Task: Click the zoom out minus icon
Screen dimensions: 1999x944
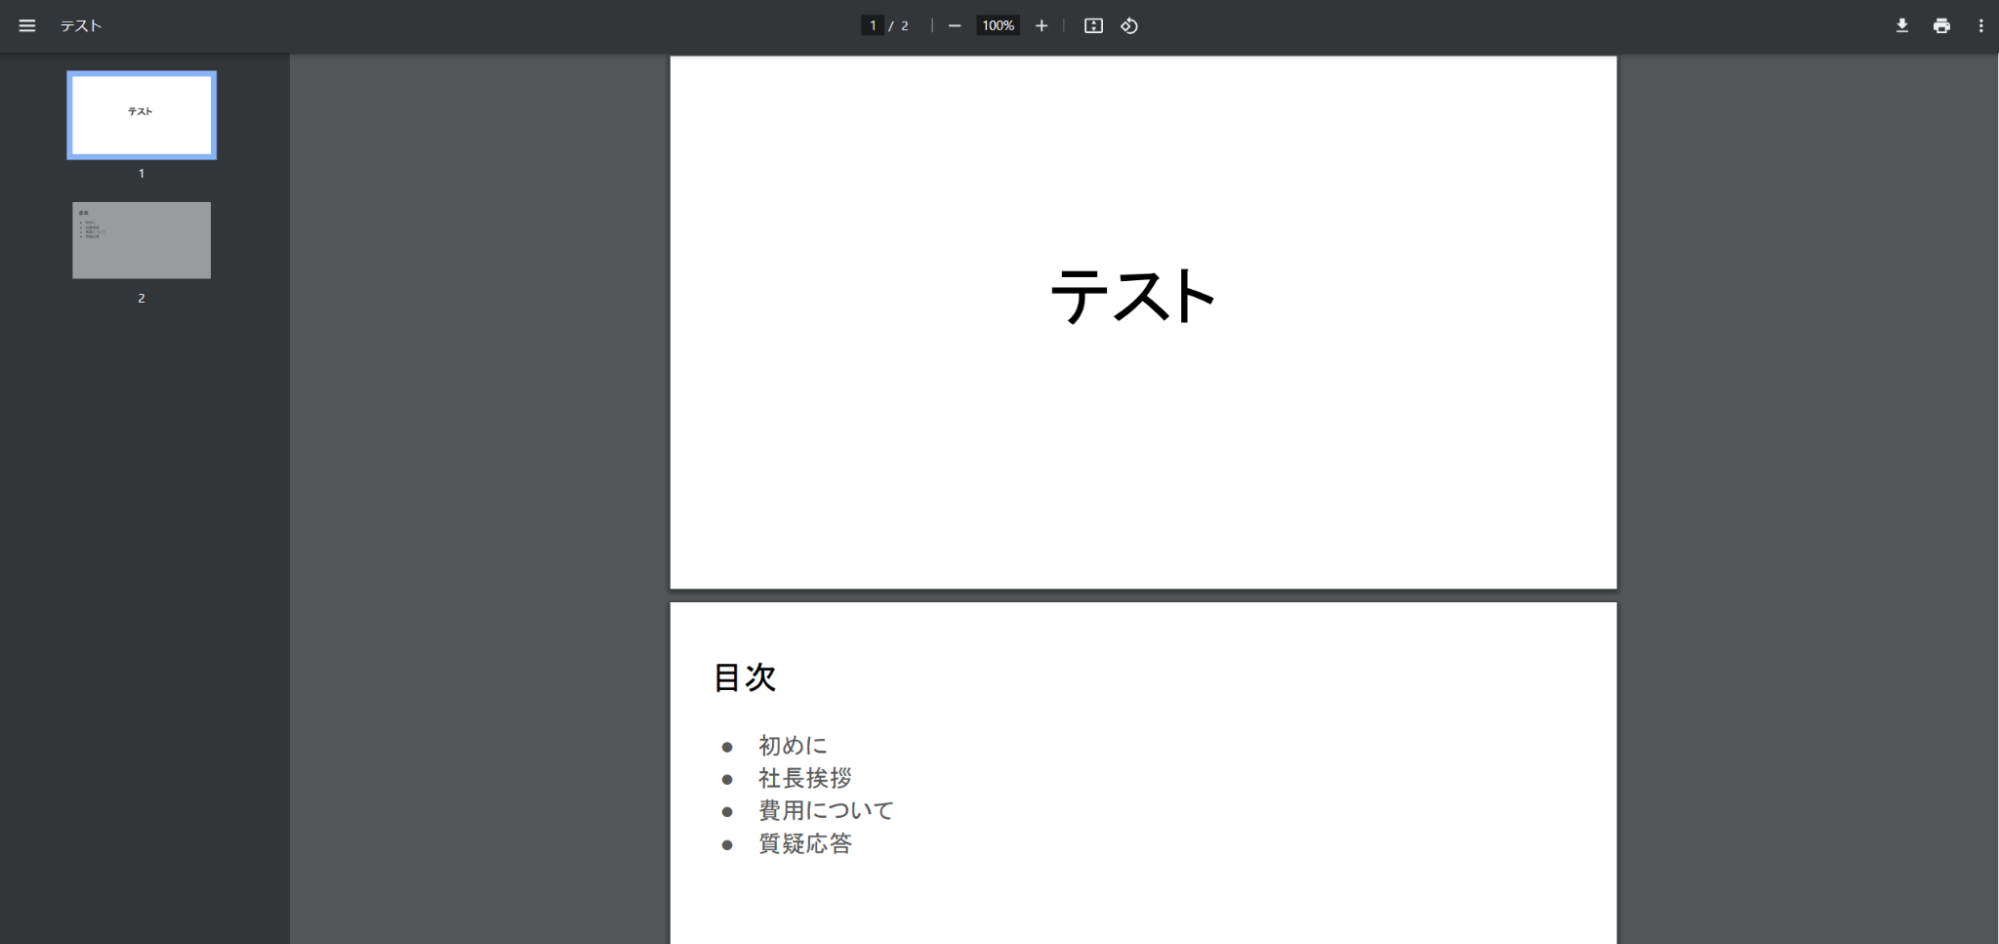Action: pos(954,26)
